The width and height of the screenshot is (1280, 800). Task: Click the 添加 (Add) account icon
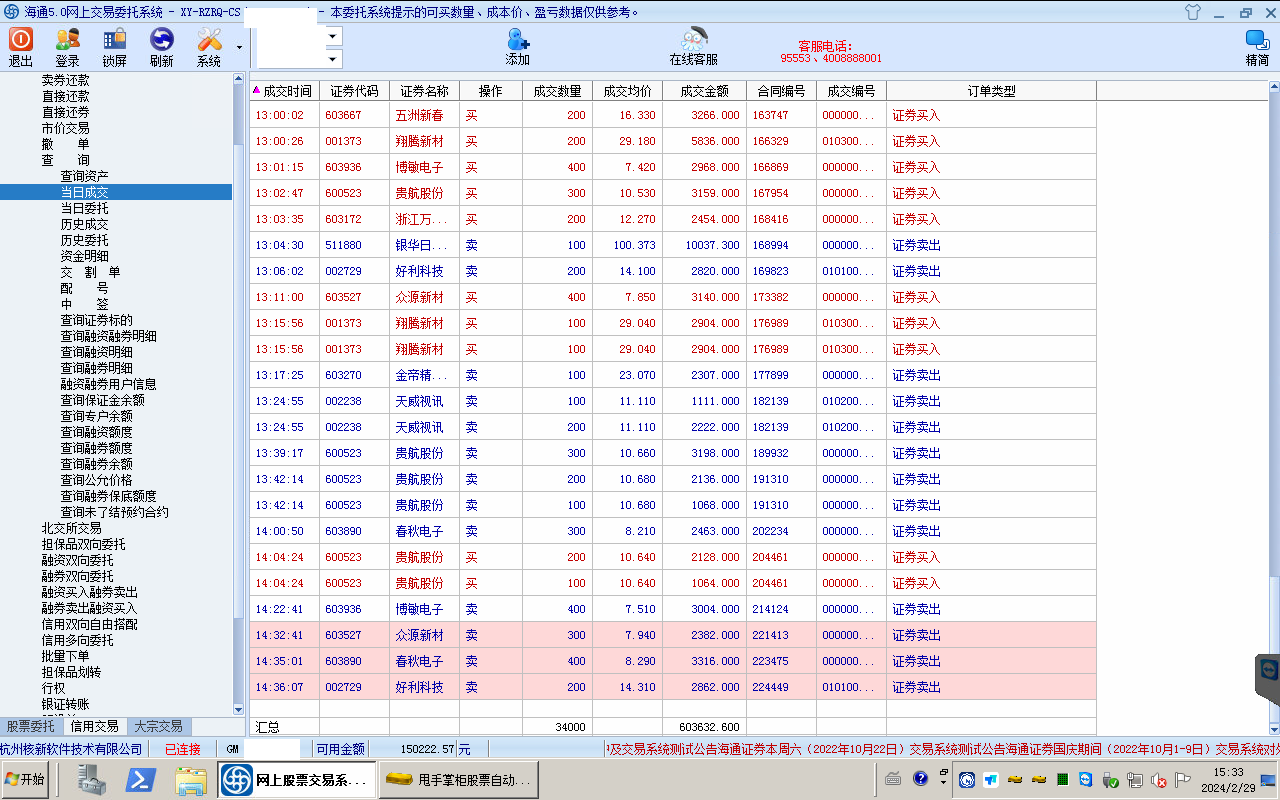pyautogui.click(x=518, y=46)
